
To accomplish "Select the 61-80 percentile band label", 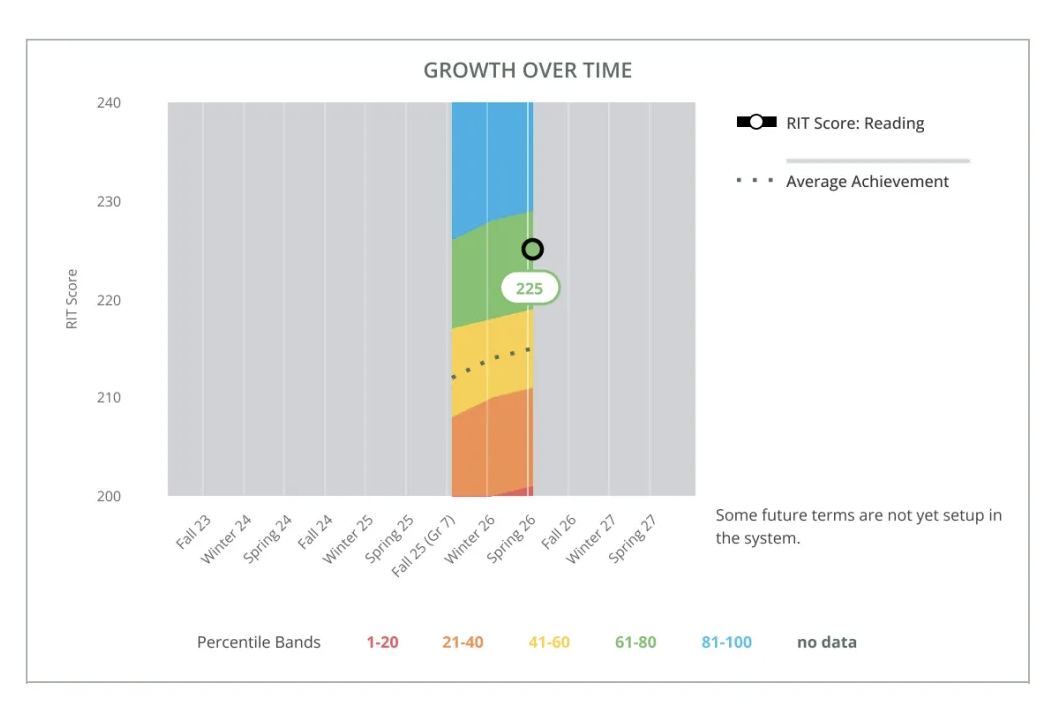I will (x=635, y=642).
